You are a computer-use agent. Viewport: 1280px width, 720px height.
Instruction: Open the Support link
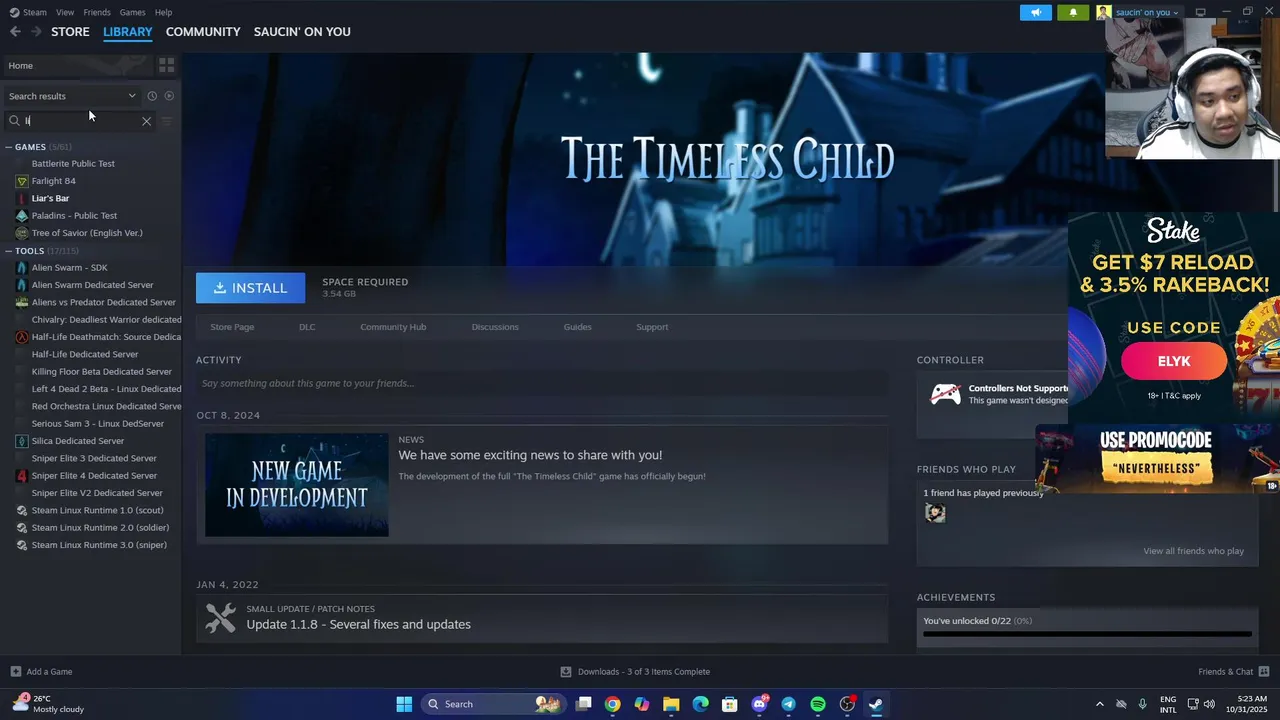pos(652,327)
